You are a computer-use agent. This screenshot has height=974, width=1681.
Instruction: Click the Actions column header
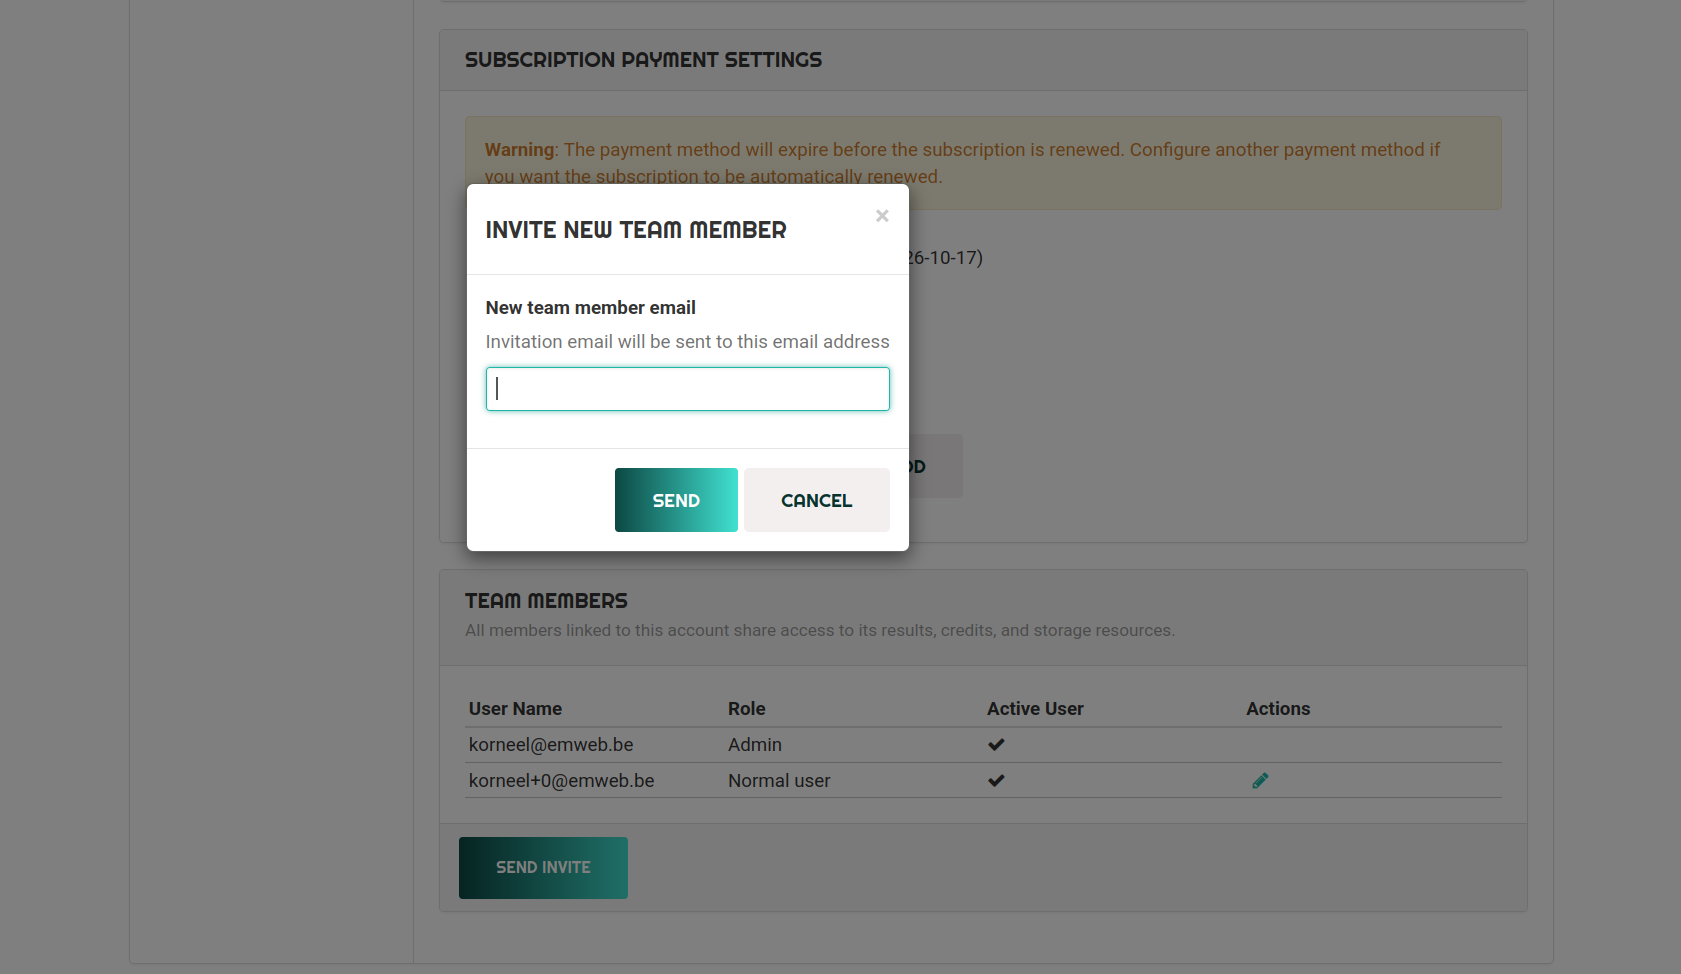[x=1277, y=709]
